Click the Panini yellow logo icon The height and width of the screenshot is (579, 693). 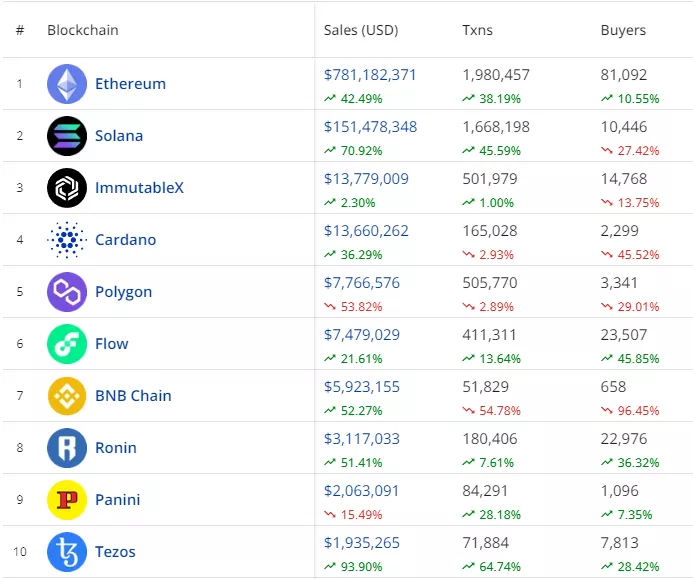tap(67, 500)
